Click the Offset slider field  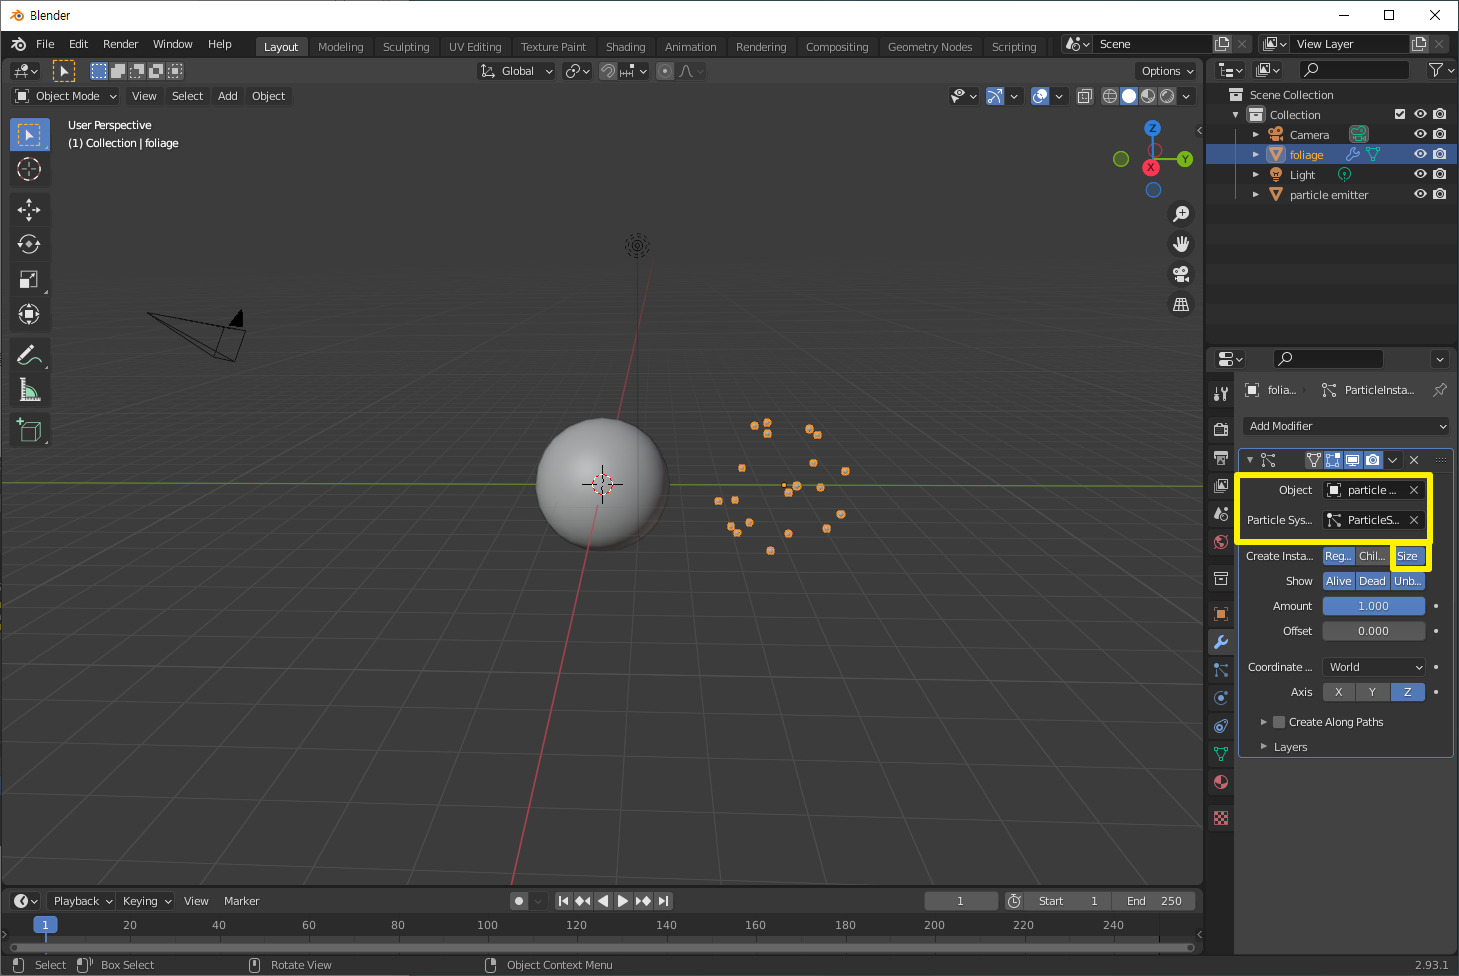point(1374,631)
